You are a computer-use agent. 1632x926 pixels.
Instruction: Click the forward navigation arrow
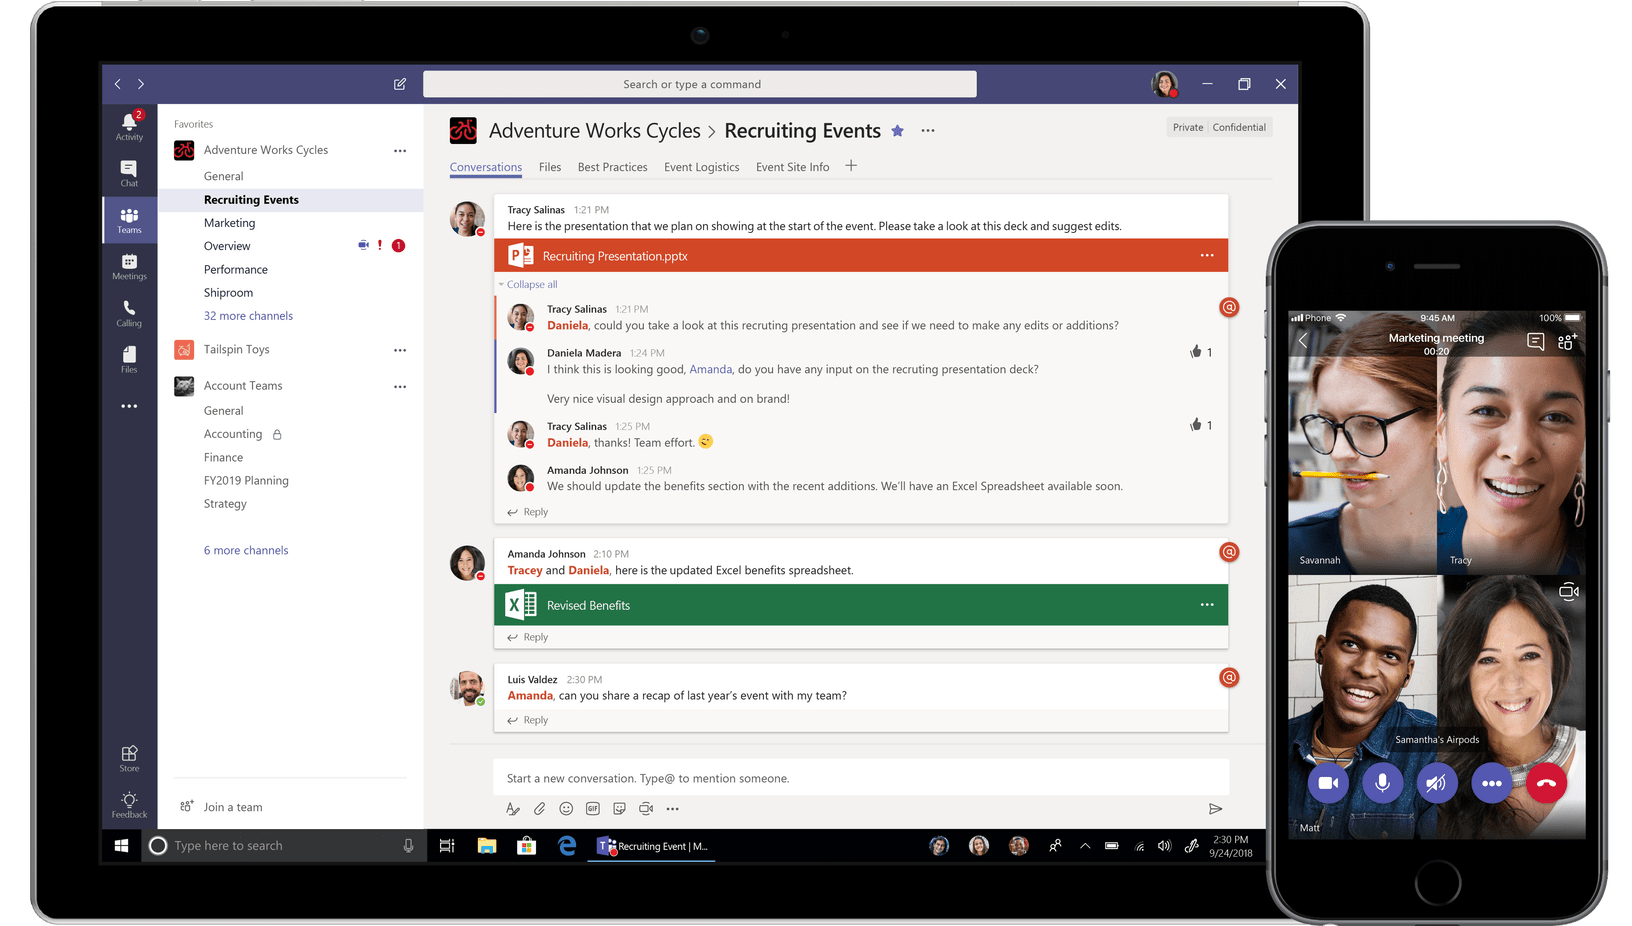(x=141, y=84)
